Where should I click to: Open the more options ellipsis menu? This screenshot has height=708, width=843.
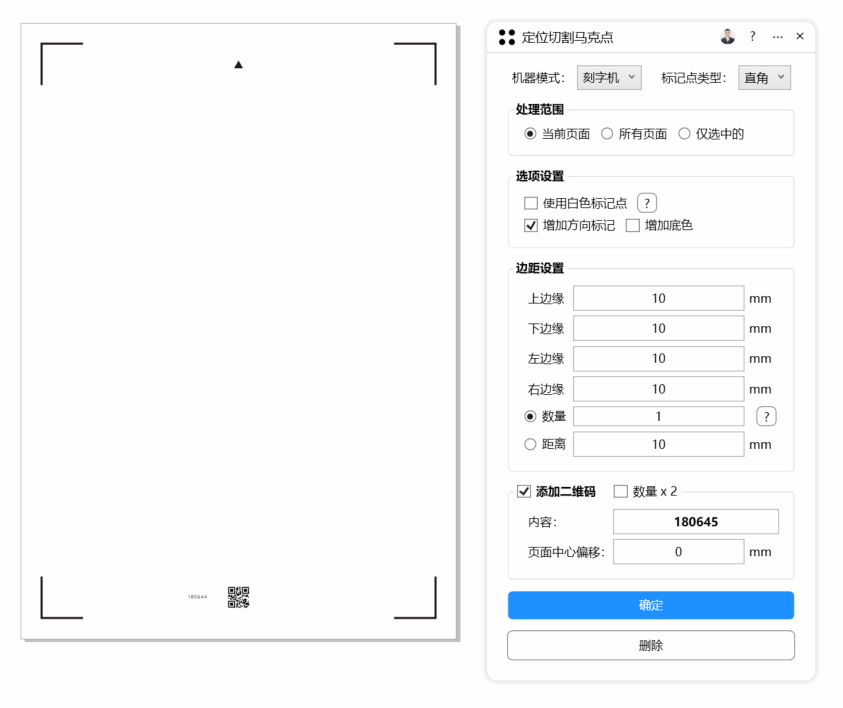point(778,36)
